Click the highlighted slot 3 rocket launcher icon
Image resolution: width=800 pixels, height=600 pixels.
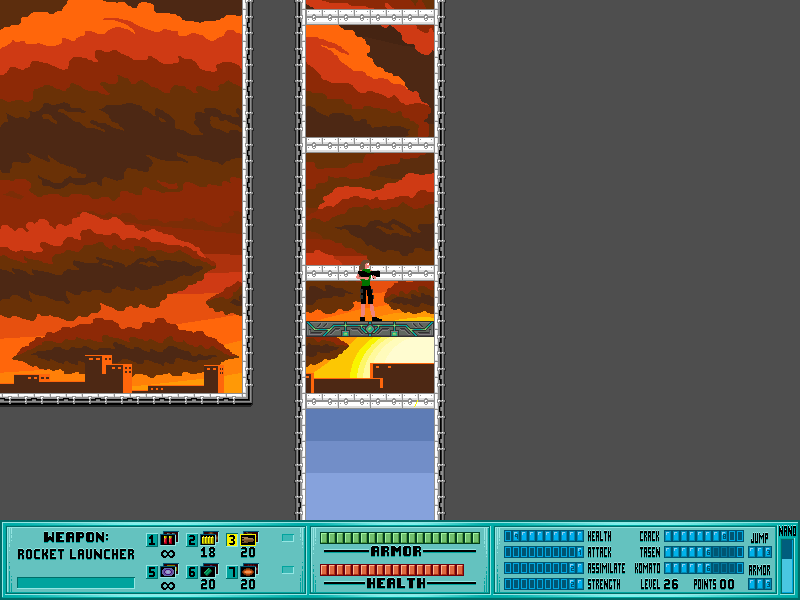[247, 539]
